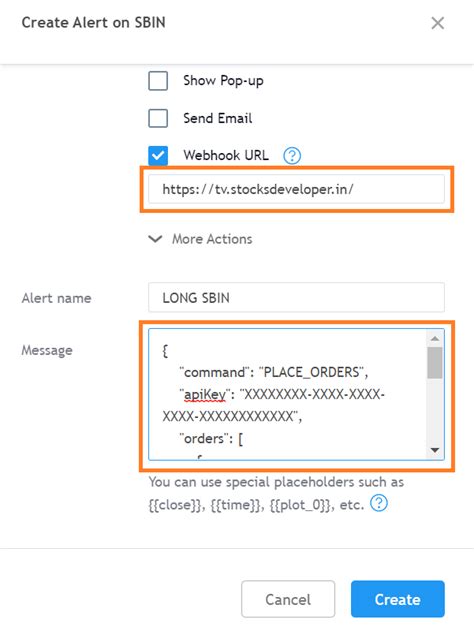This screenshot has width=474, height=627.
Task: Click the message scrollbar thumb
Action: pos(435,362)
